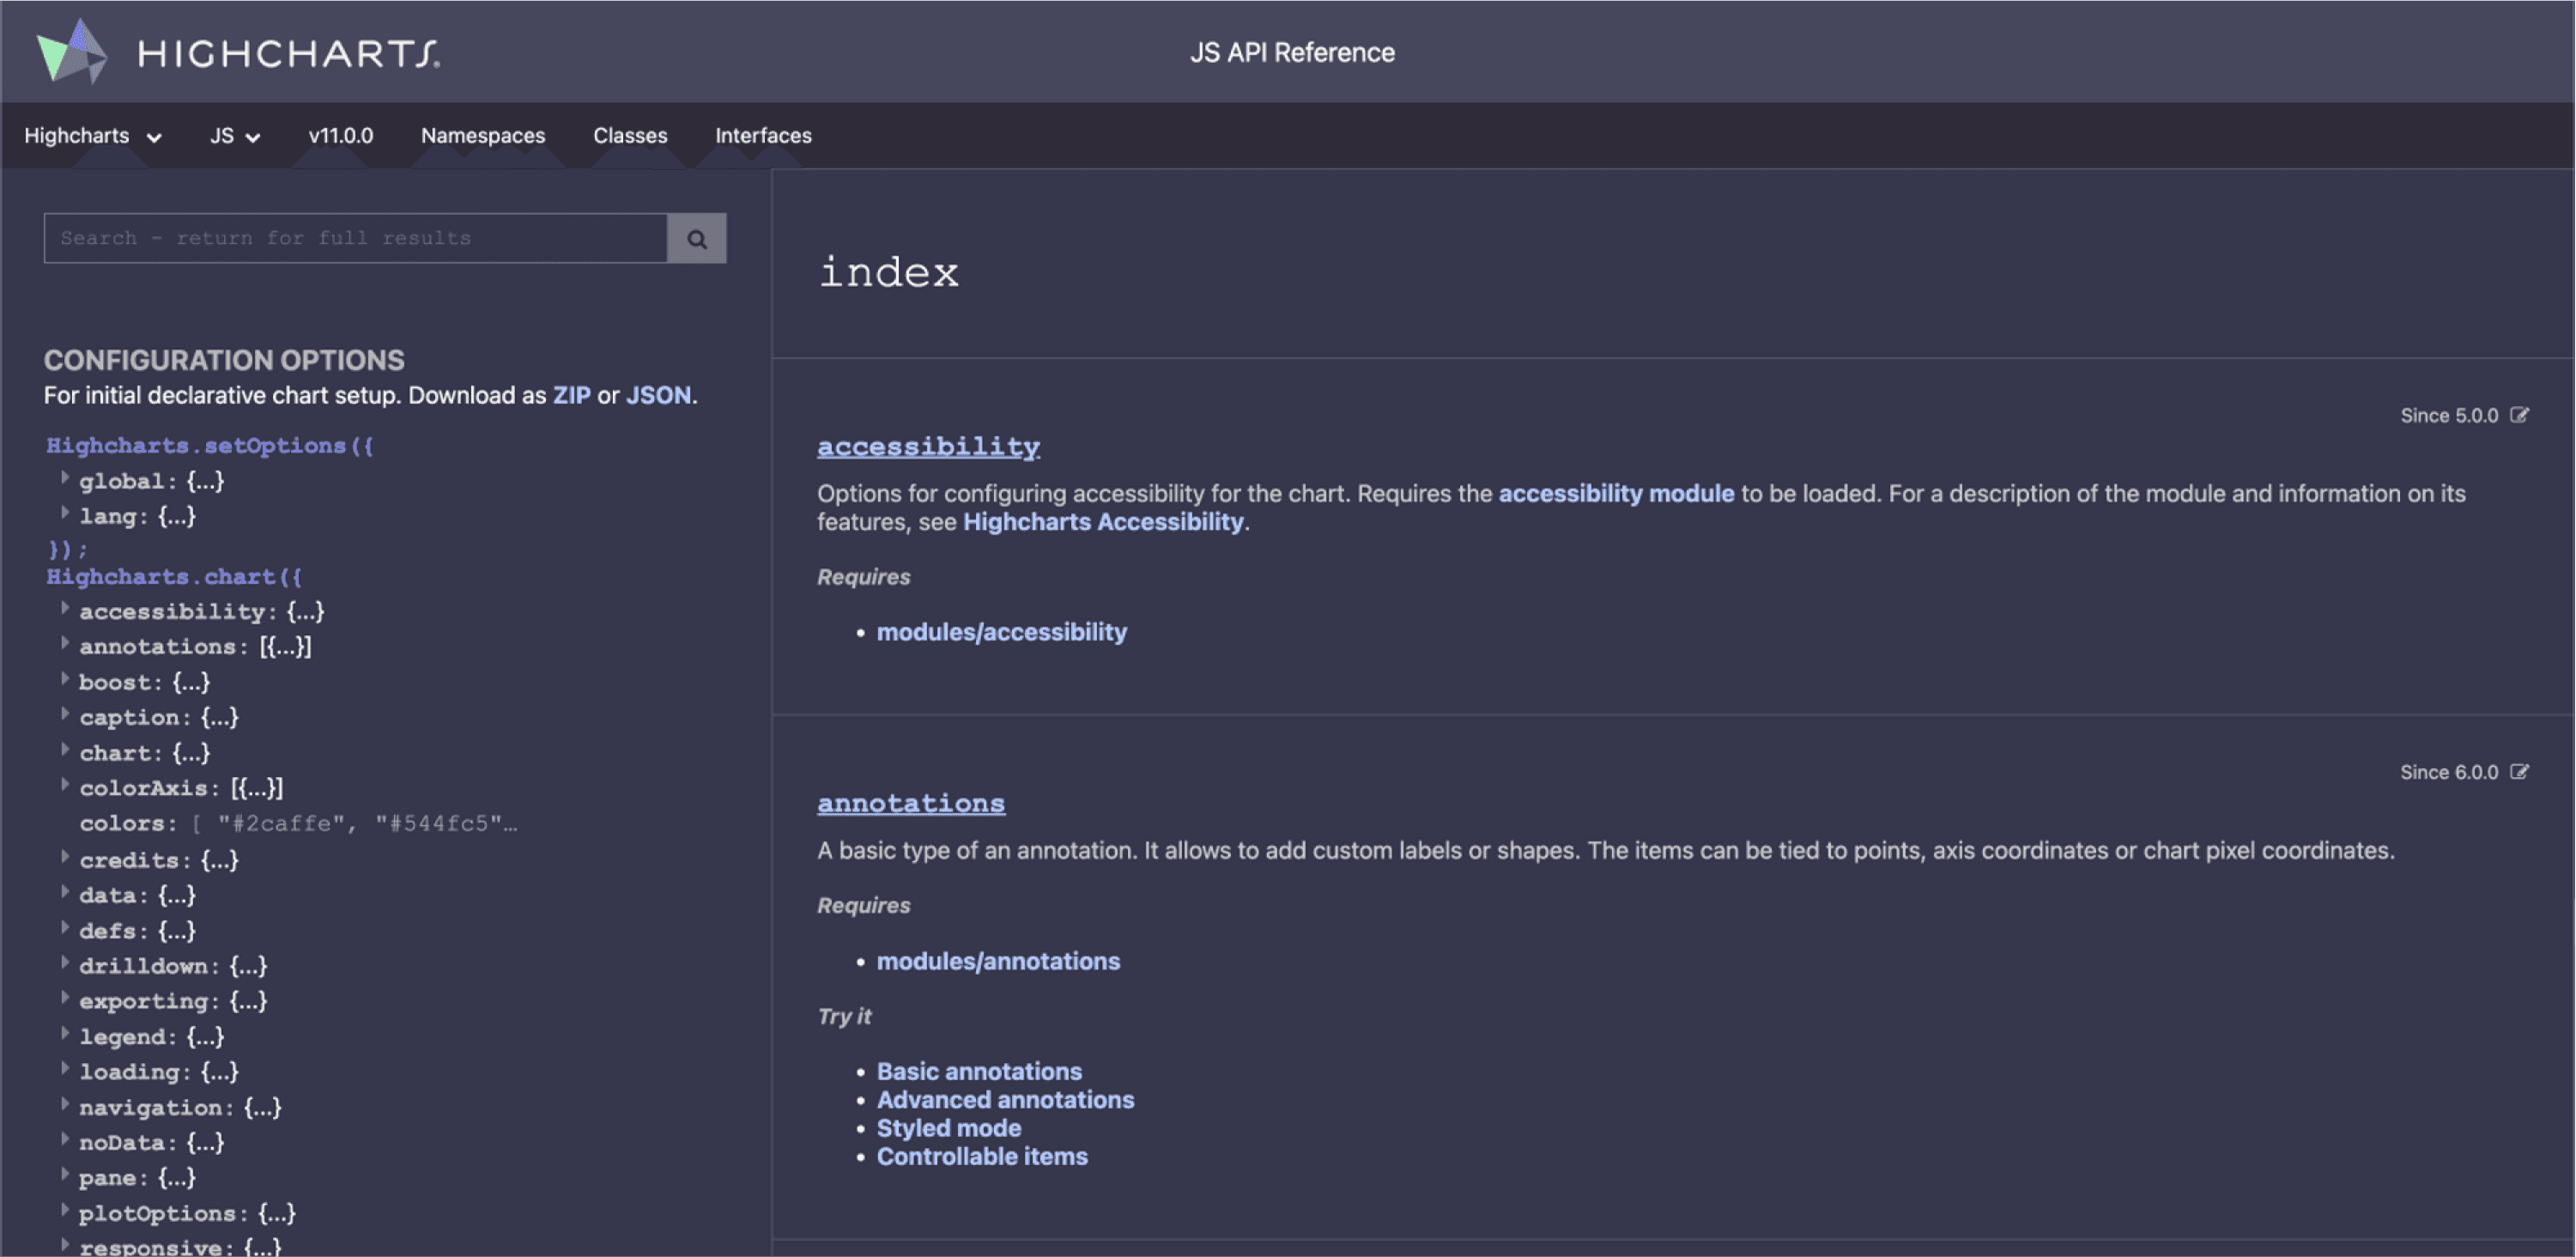Click edit icon beside Since 5.0.0
This screenshot has height=1257, width=2576.
(2519, 415)
